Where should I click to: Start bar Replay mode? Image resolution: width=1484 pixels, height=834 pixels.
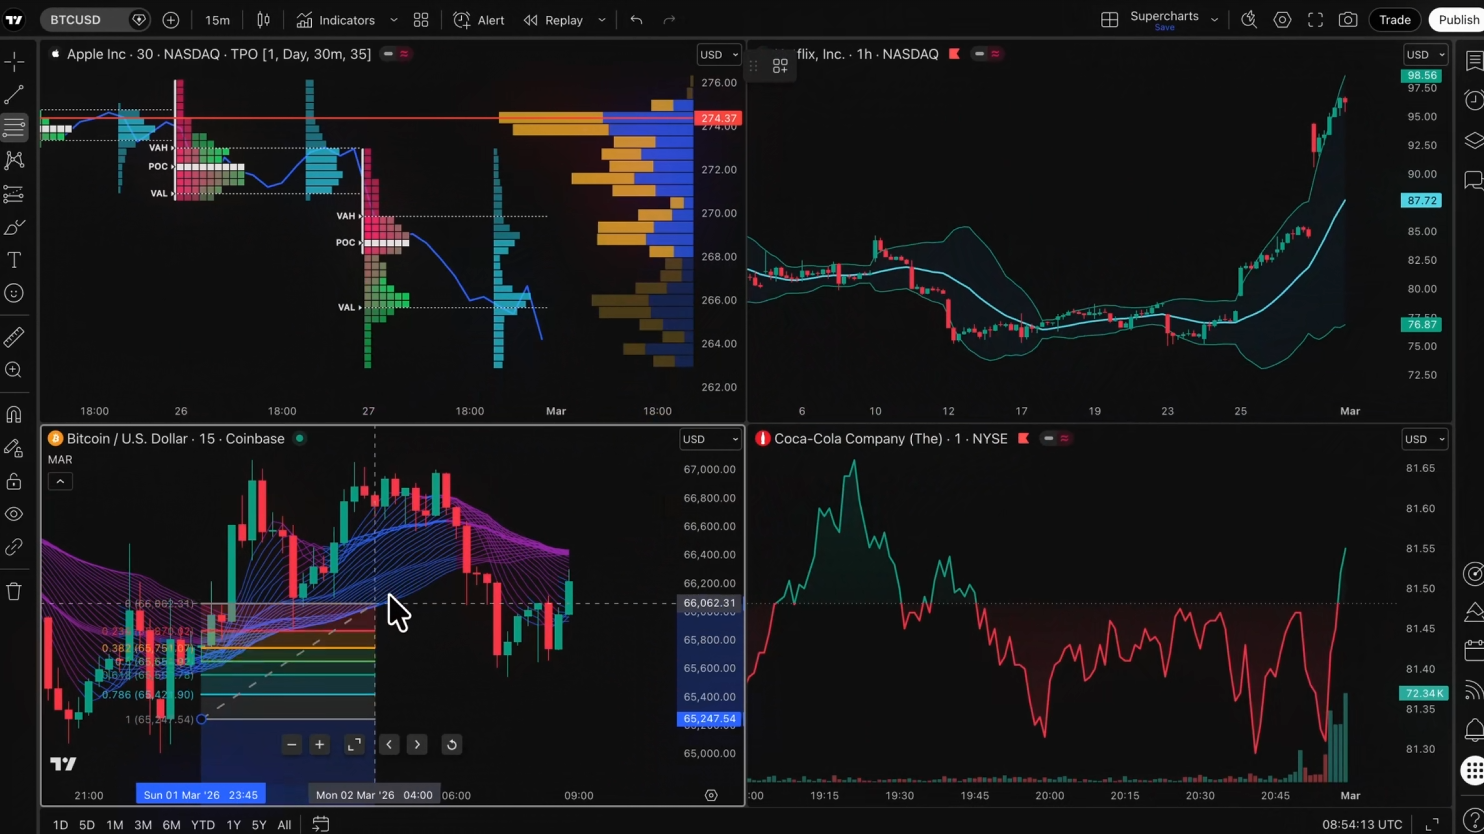[553, 20]
